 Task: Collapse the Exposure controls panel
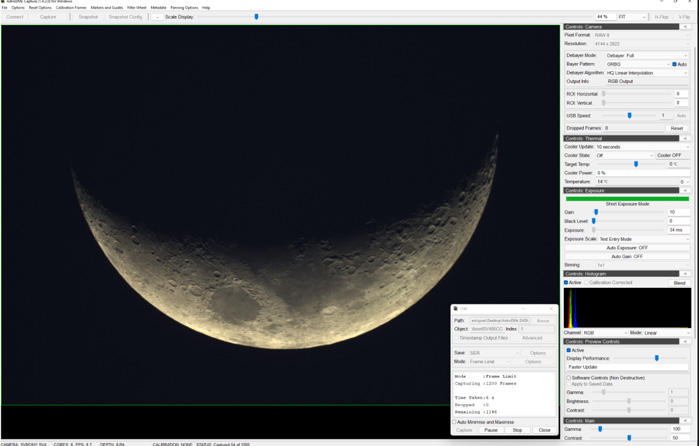(685, 190)
